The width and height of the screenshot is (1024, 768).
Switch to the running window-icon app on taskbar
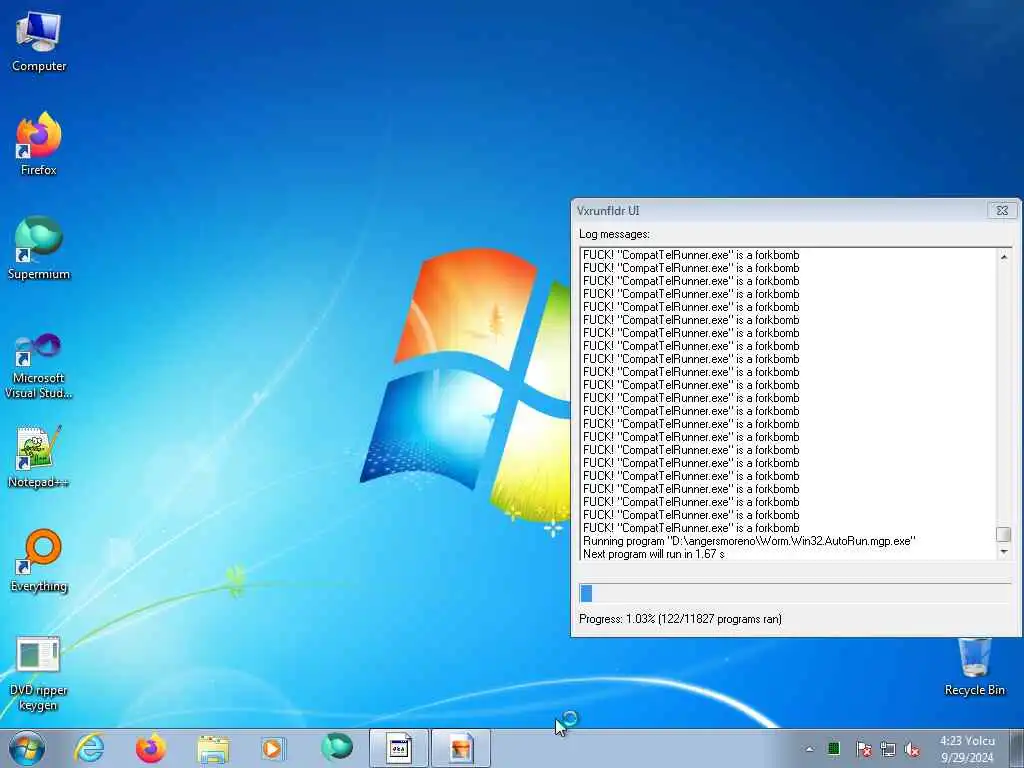click(x=398, y=748)
